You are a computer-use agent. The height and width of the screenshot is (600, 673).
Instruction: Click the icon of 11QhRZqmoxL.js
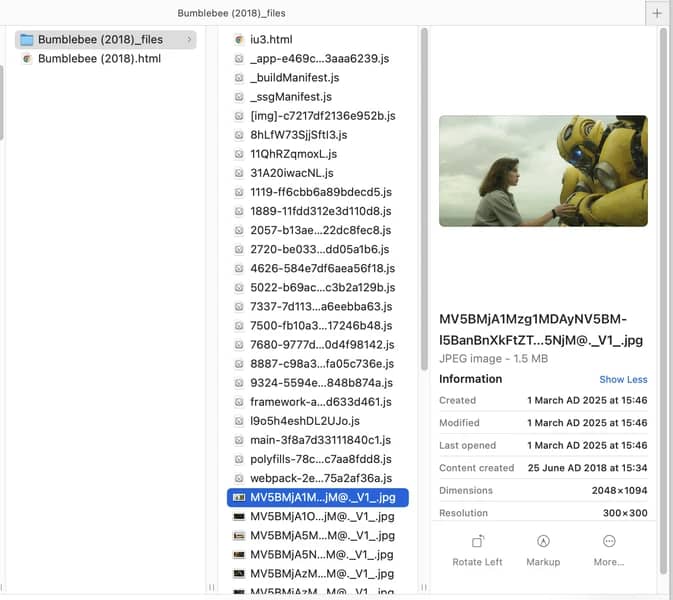[239, 154]
